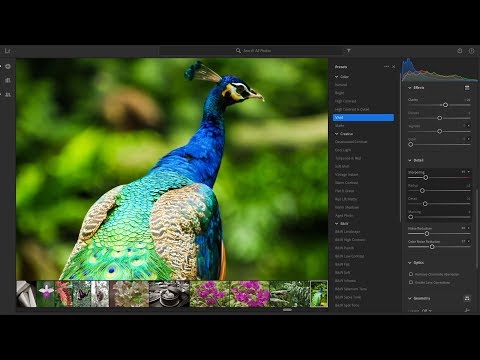This screenshot has height=360, width=480.
Task: Click the Search All Photos field
Action: tap(251, 51)
